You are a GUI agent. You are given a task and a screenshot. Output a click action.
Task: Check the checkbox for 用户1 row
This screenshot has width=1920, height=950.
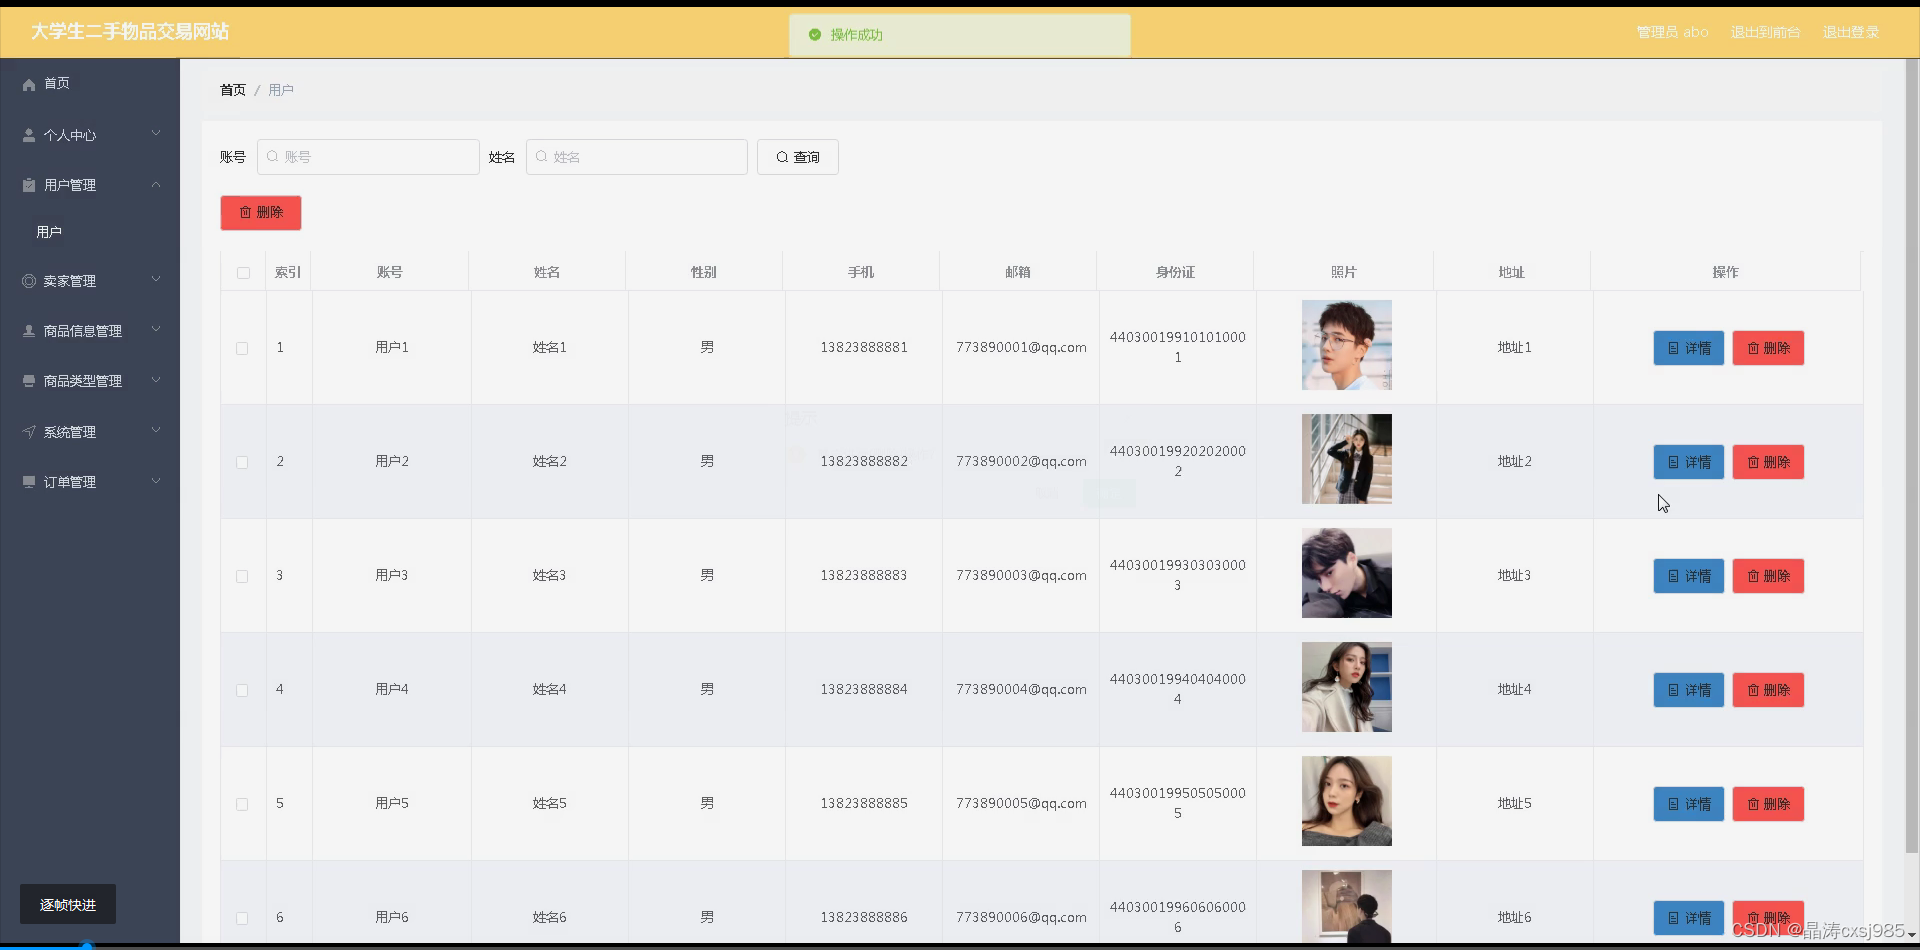click(x=242, y=348)
